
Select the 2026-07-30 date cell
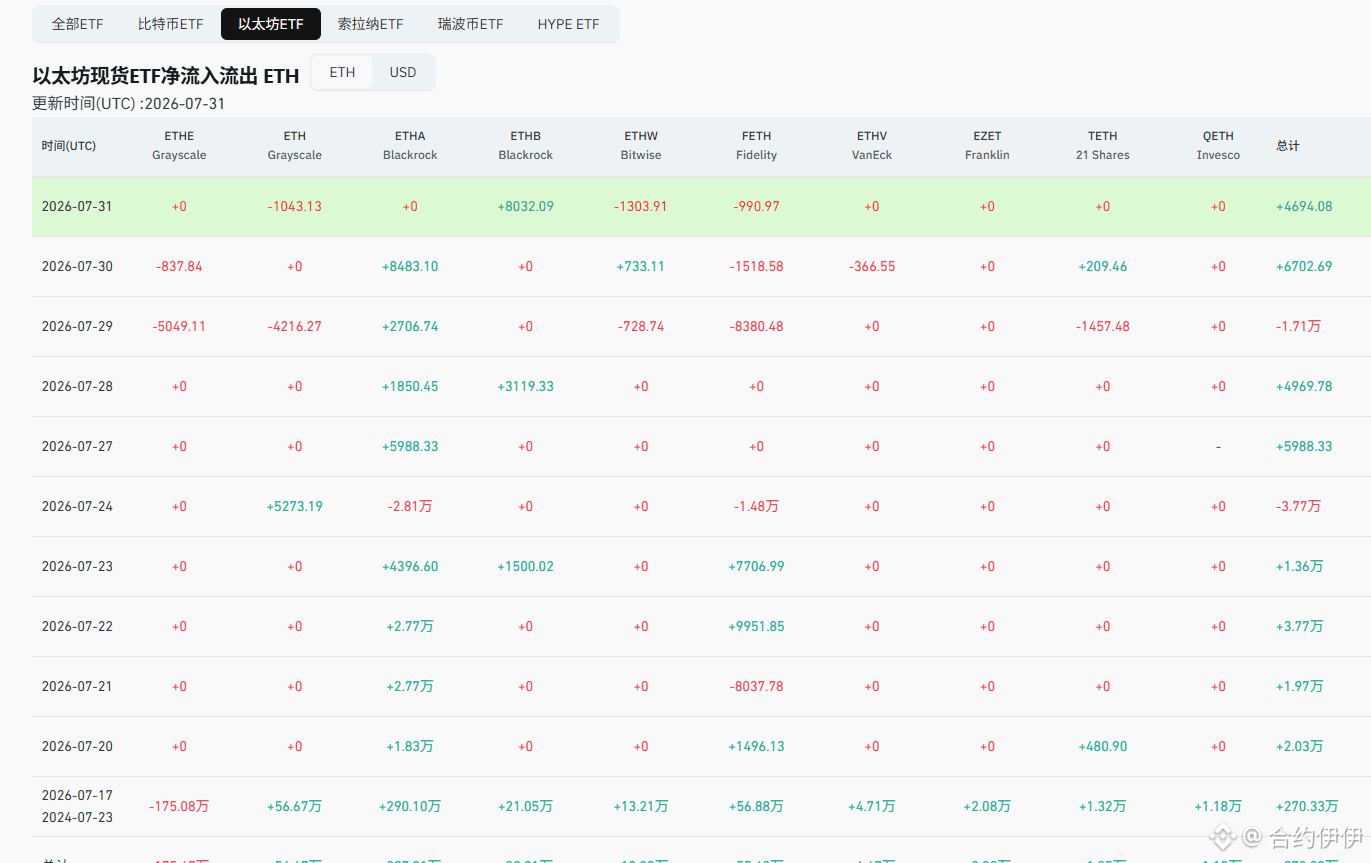click(x=77, y=267)
